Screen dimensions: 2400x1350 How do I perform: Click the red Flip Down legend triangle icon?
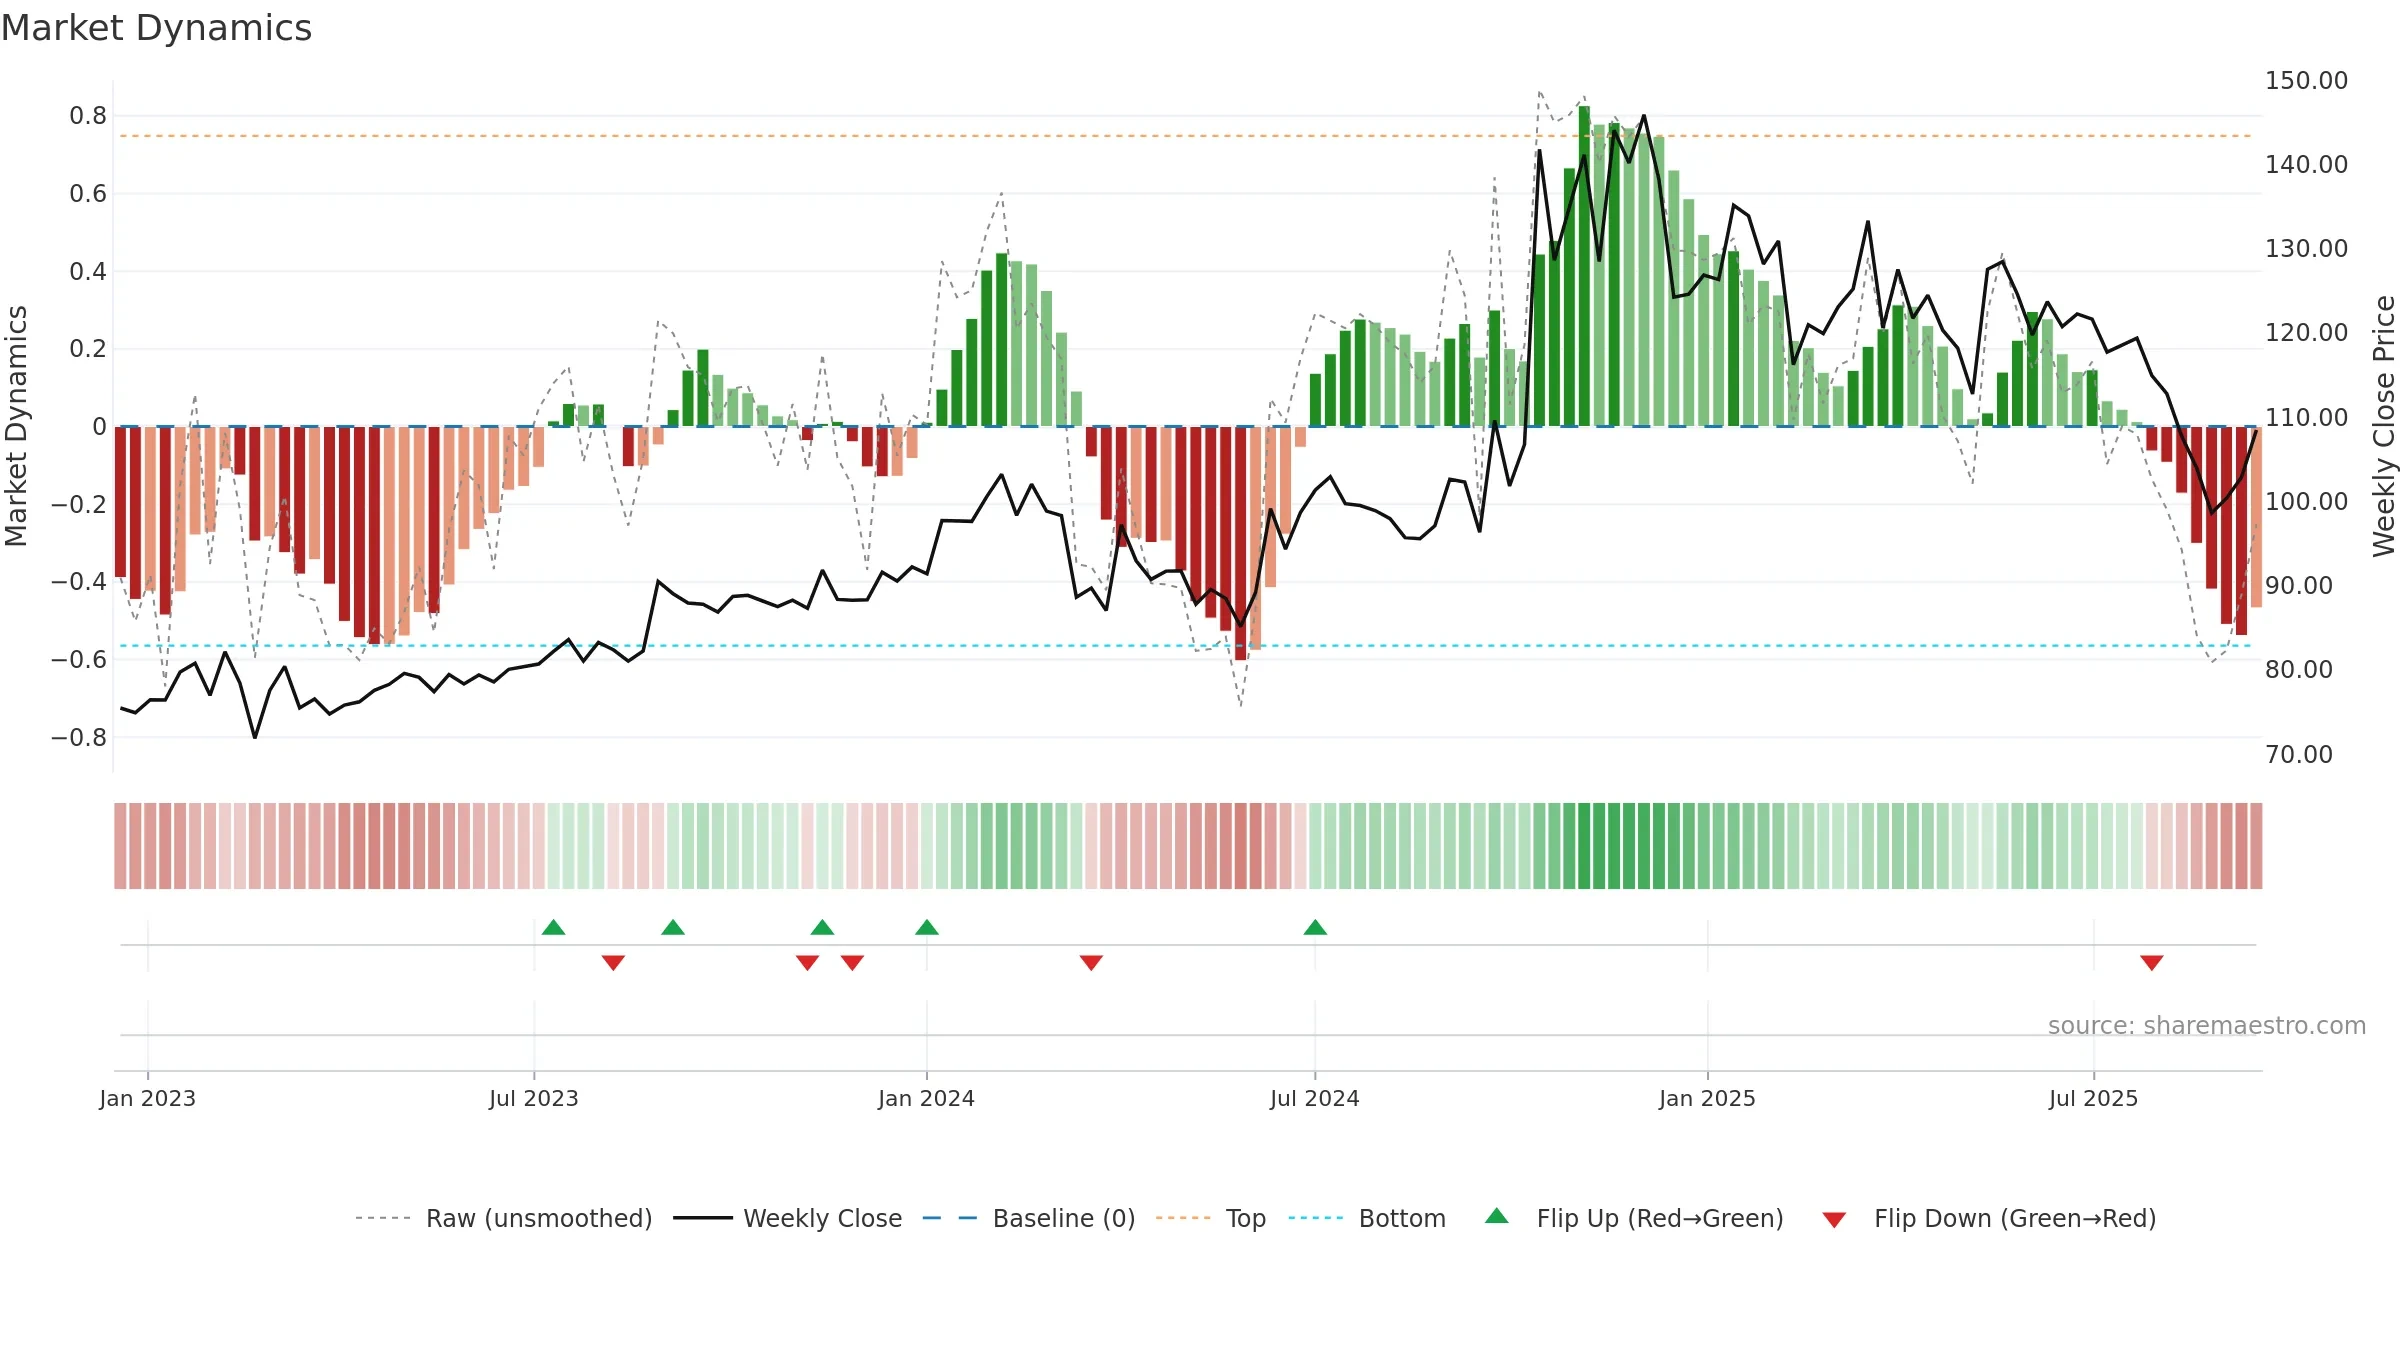point(1834,1220)
